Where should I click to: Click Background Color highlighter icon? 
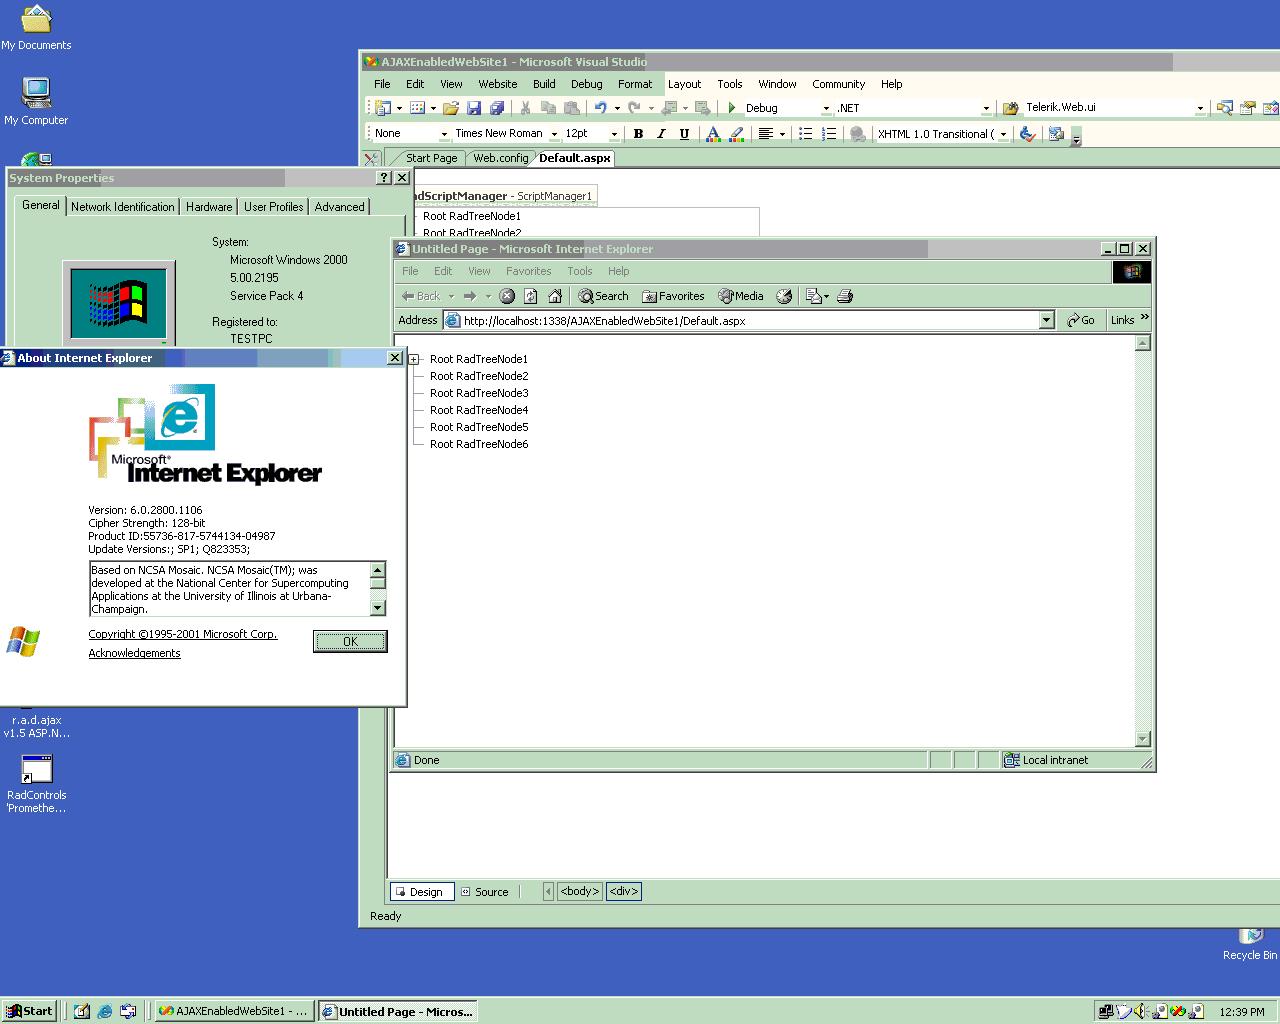point(737,134)
